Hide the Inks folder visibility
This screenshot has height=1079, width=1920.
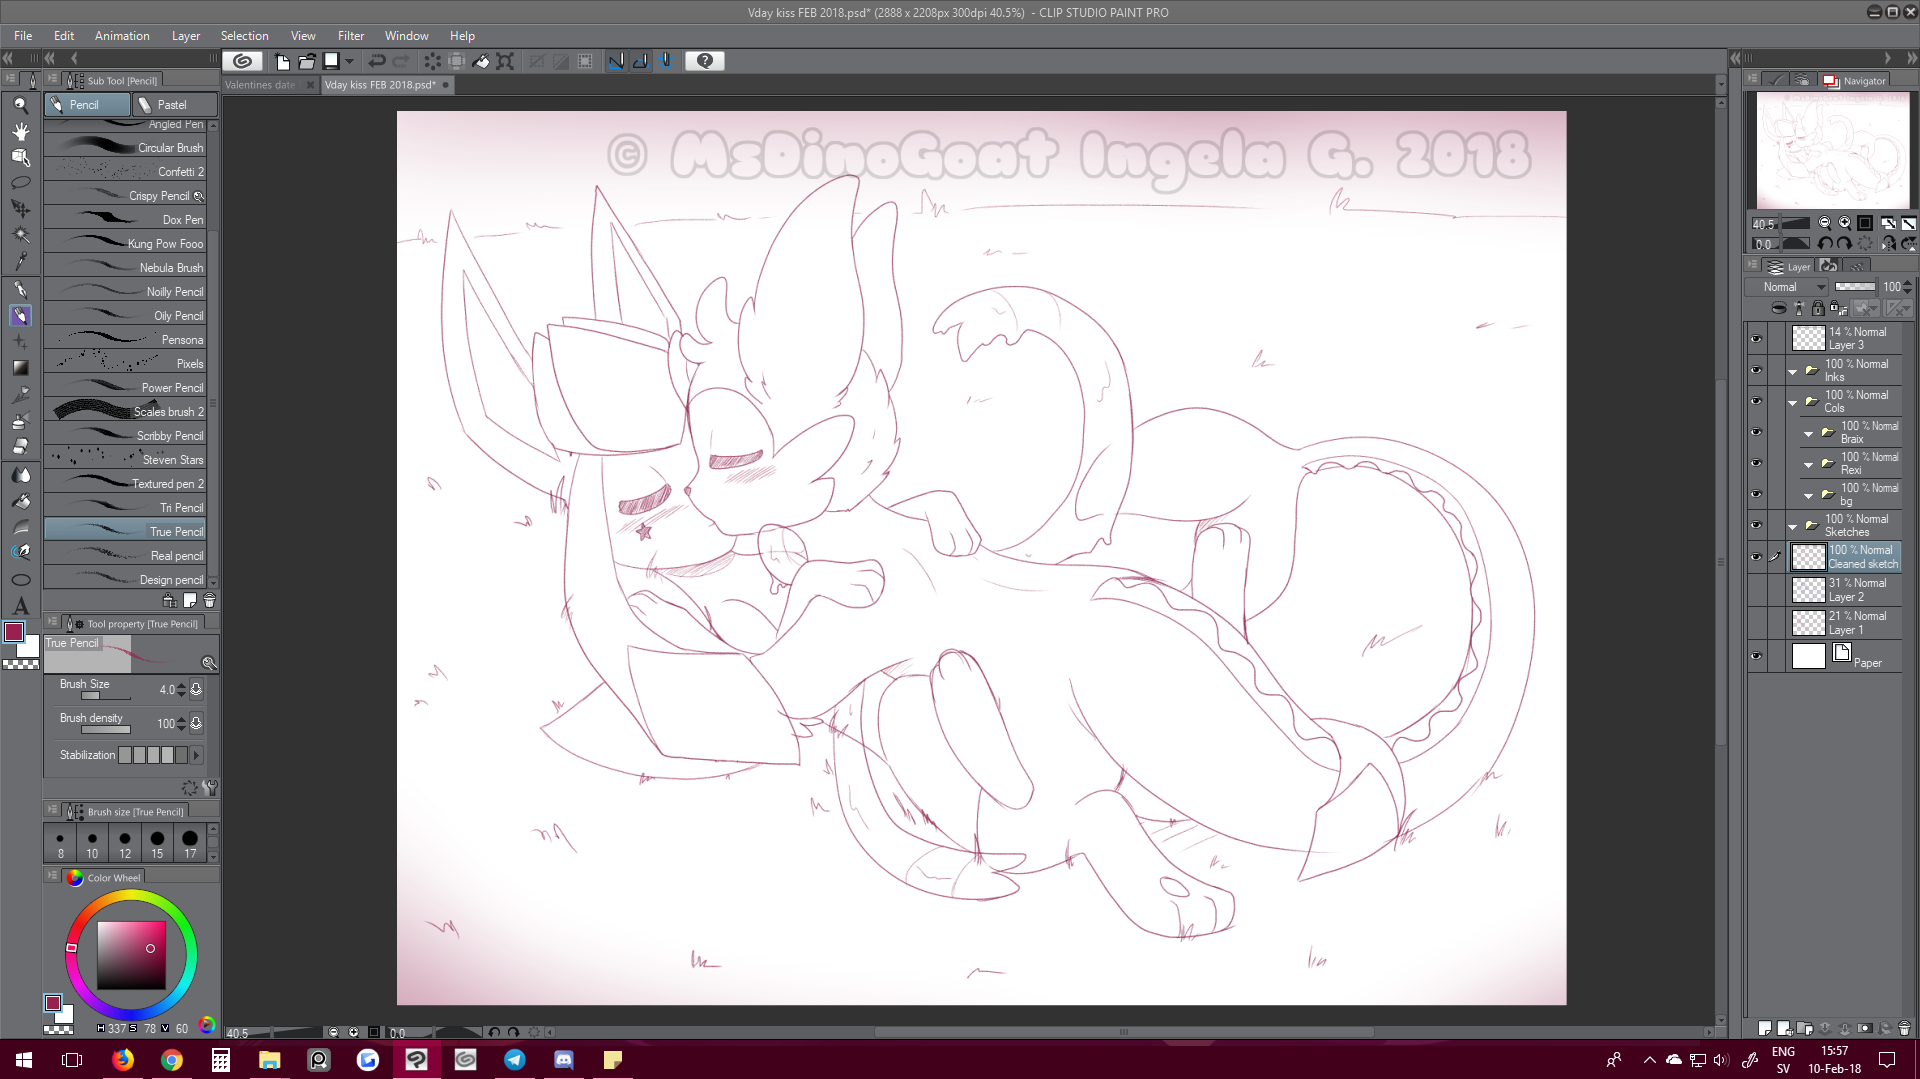(x=1756, y=370)
